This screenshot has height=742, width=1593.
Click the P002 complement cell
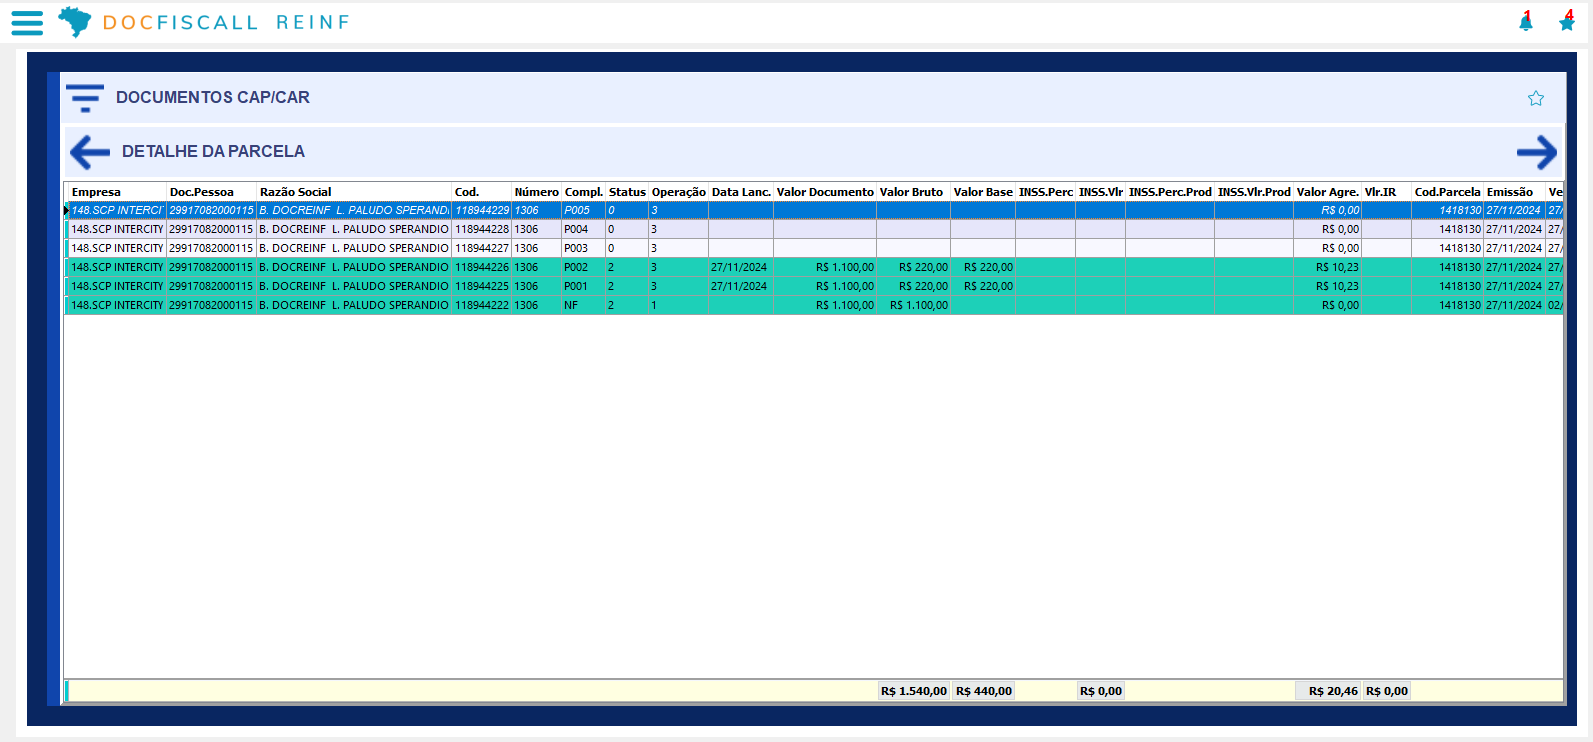(x=583, y=268)
